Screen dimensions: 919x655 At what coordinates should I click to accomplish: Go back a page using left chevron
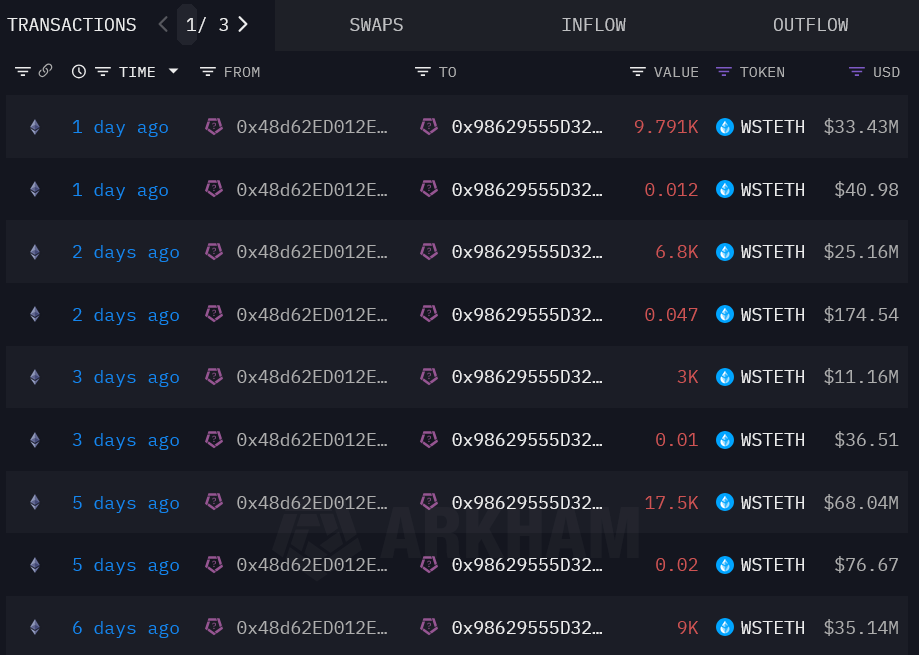pyautogui.click(x=162, y=24)
